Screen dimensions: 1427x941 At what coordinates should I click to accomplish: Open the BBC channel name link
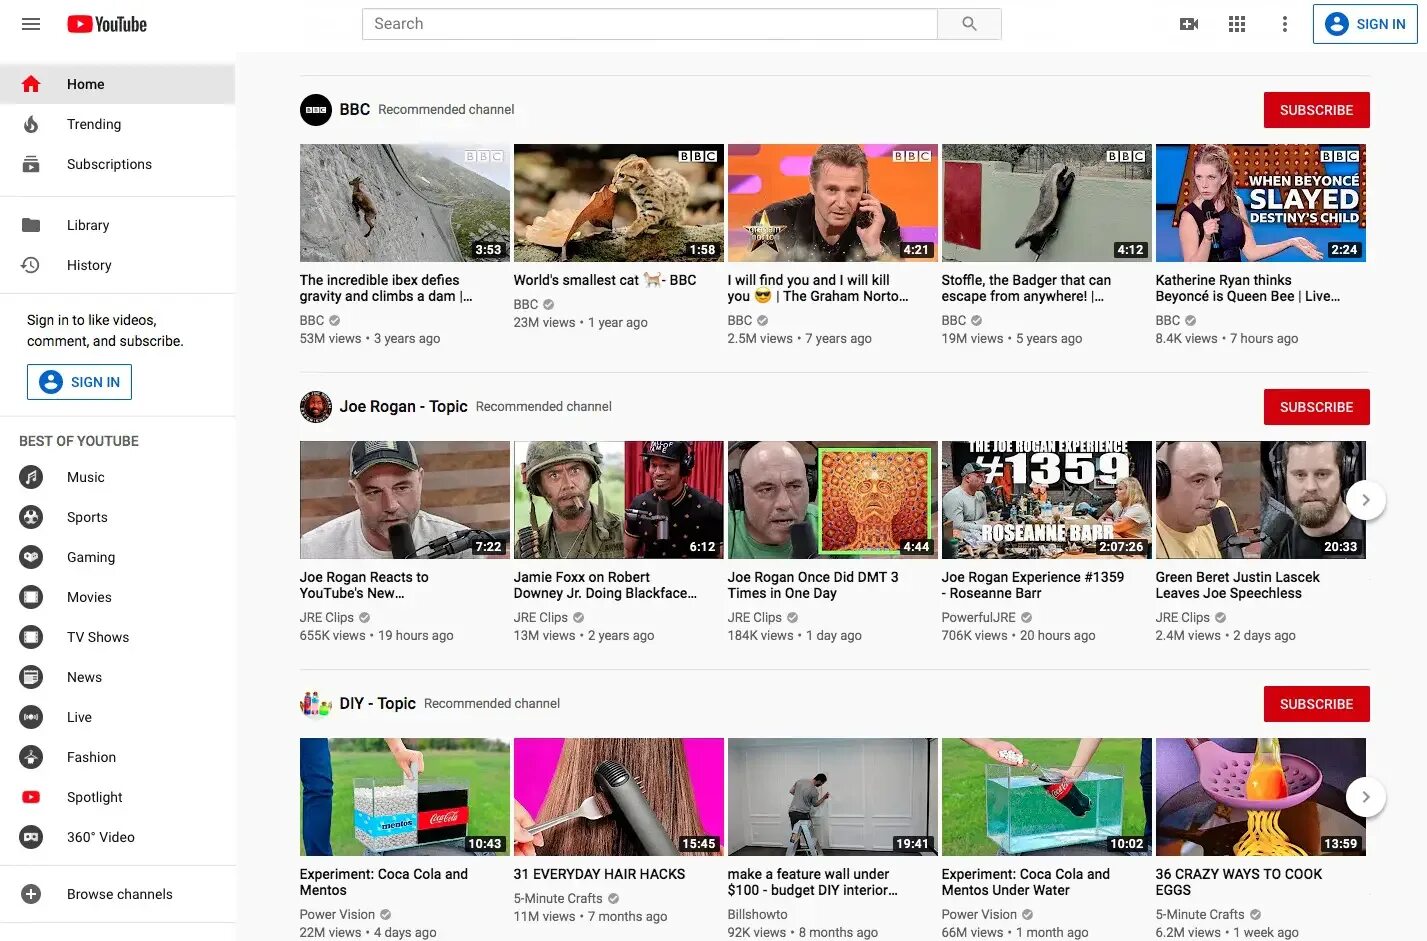[x=355, y=110]
